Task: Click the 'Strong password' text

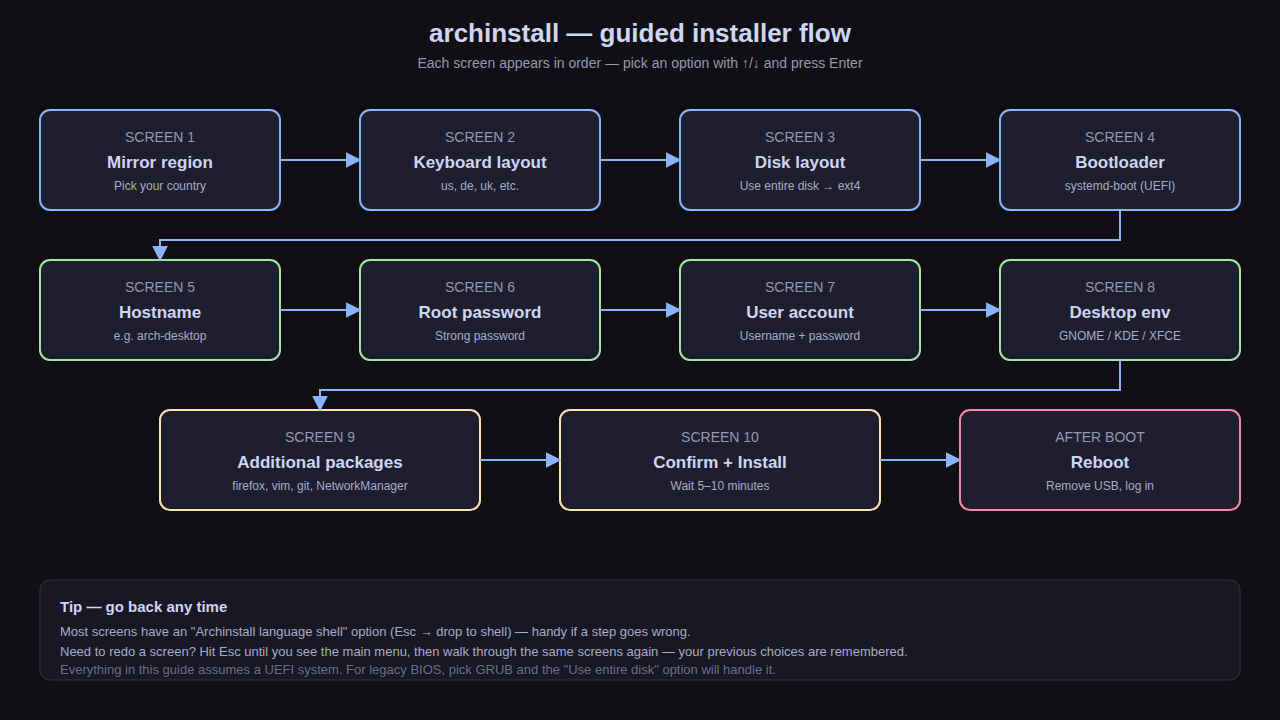Action: point(480,336)
